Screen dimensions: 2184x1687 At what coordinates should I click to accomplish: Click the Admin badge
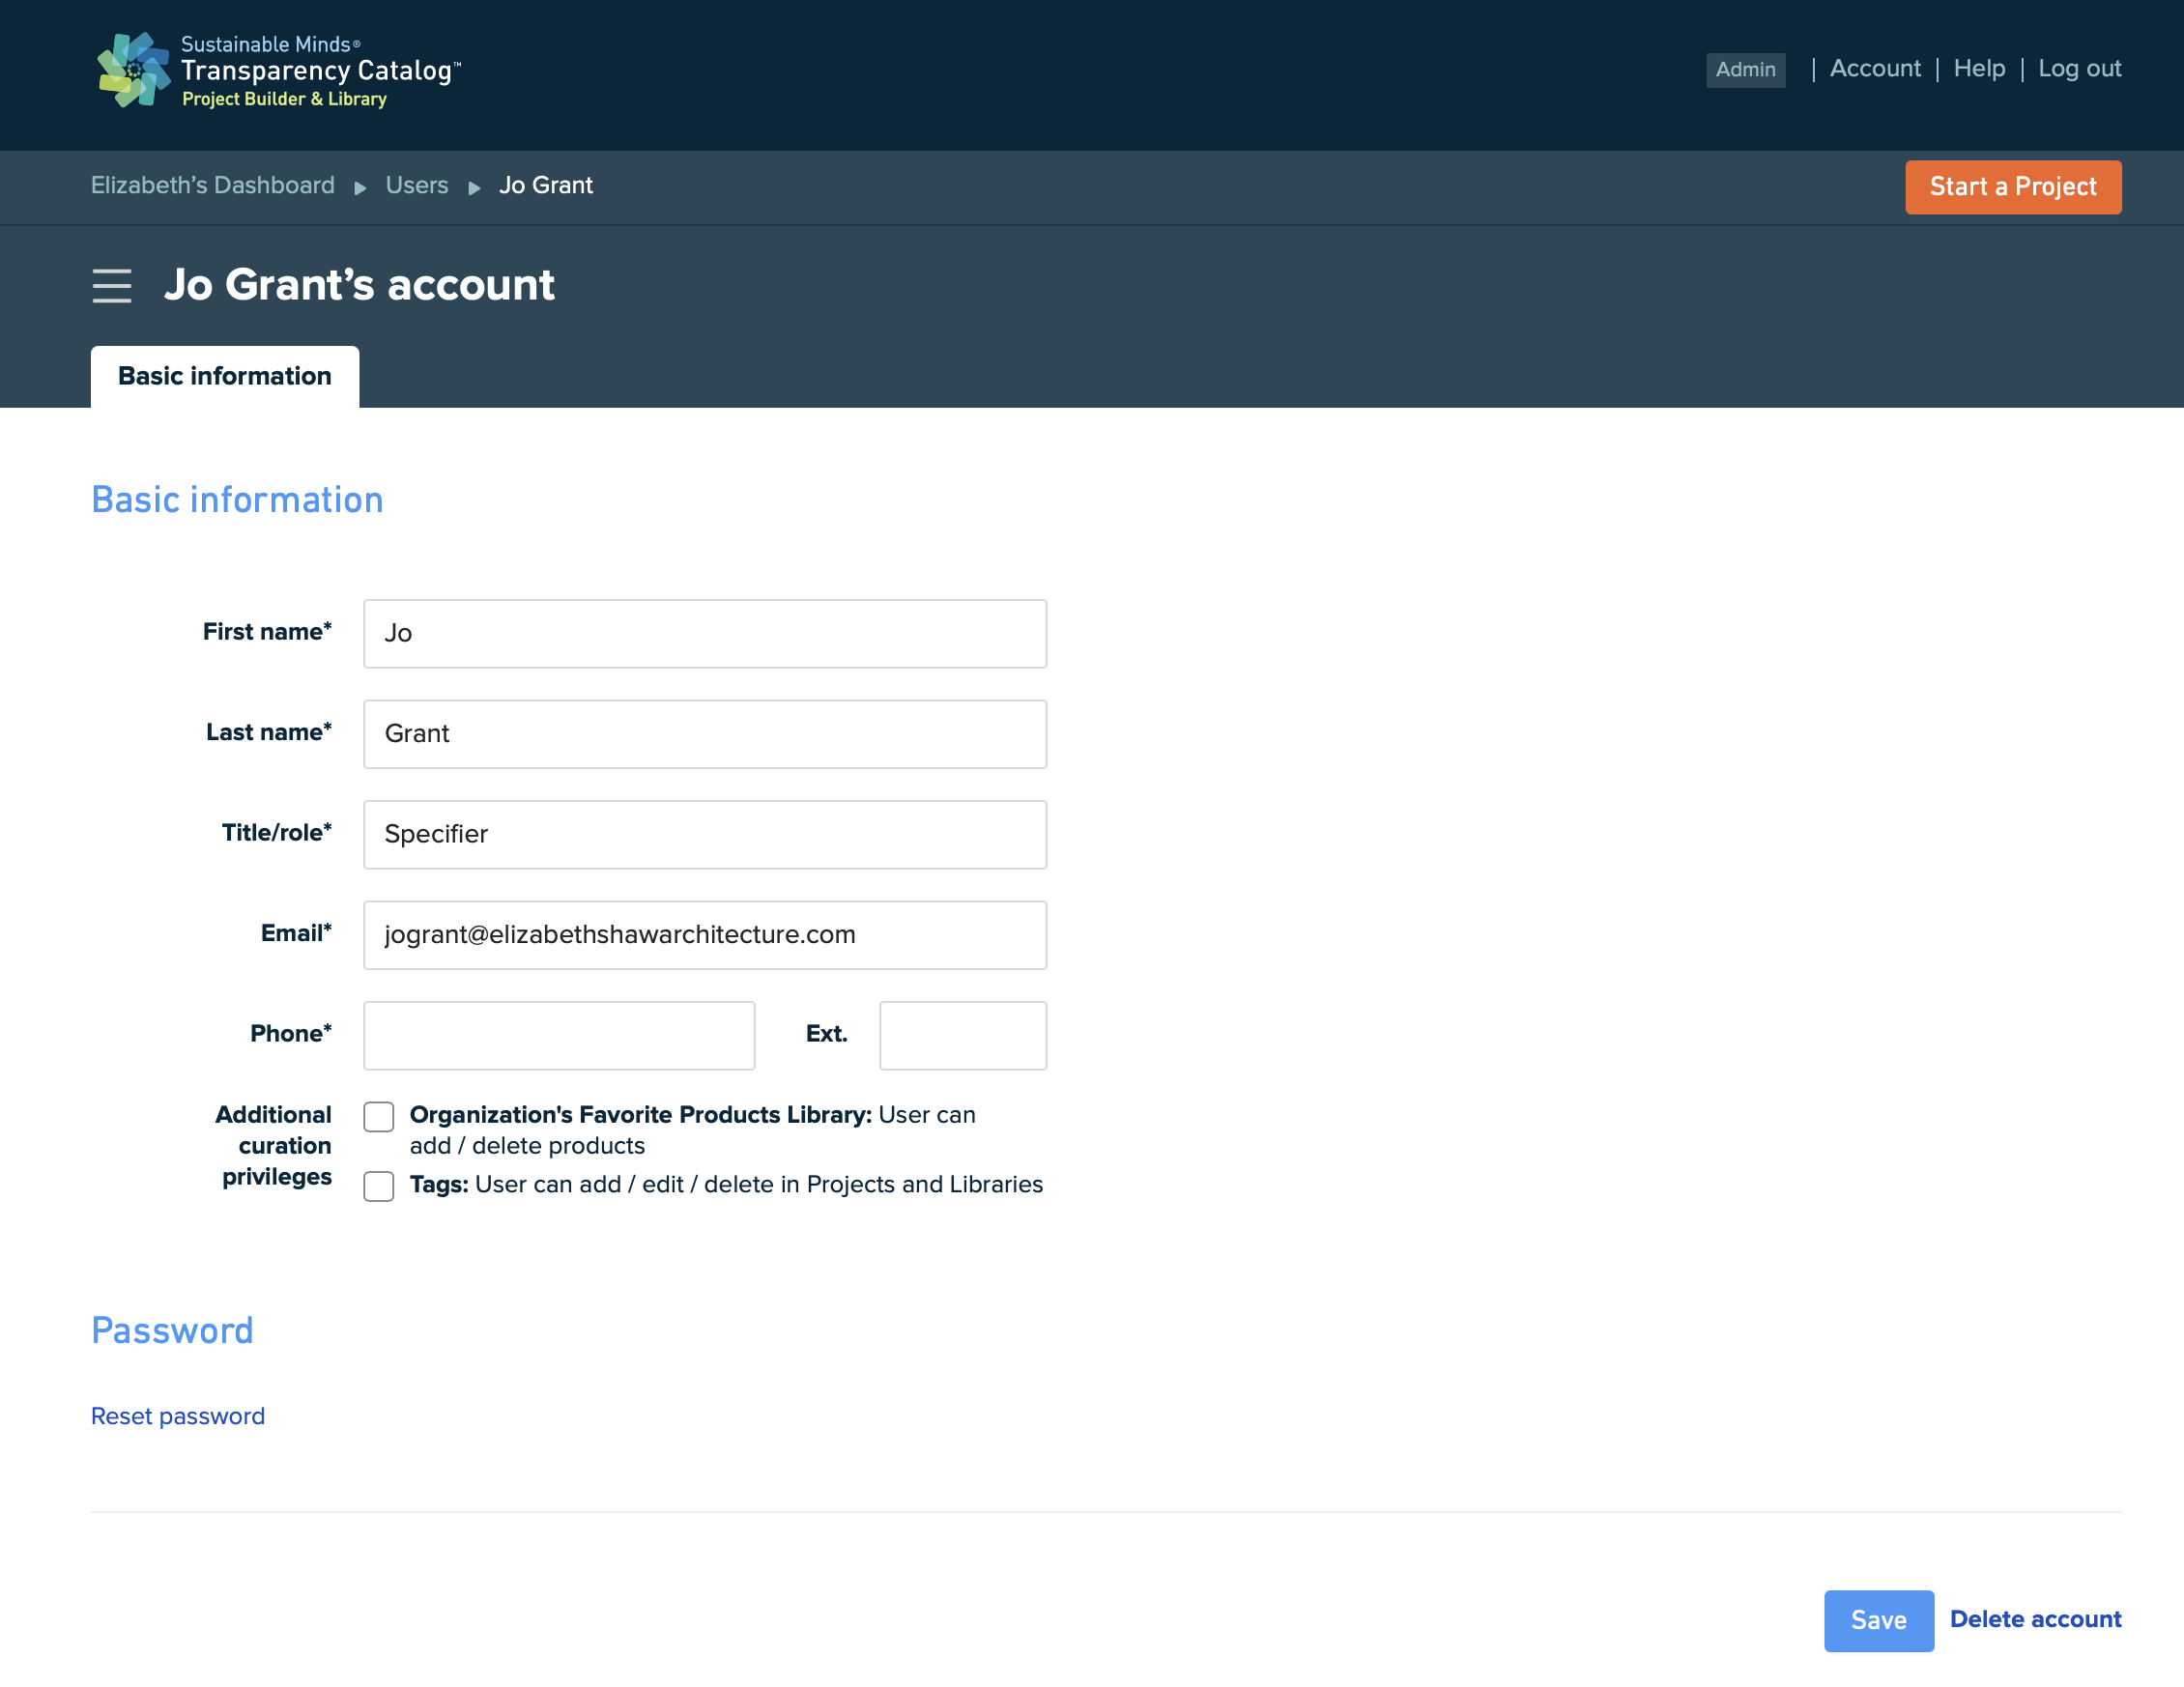(x=1745, y=70)
